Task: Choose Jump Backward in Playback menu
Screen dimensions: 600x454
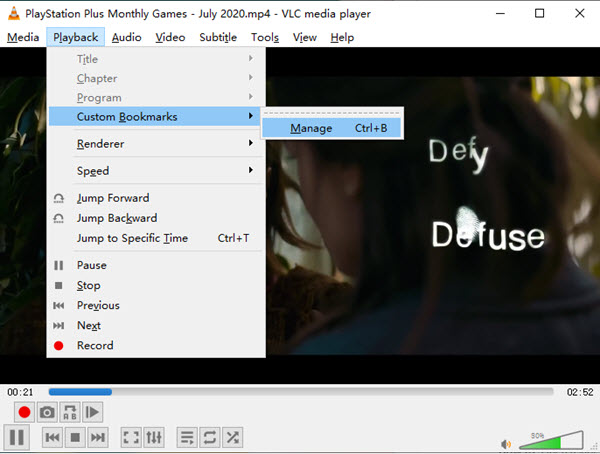Action: 156,218
